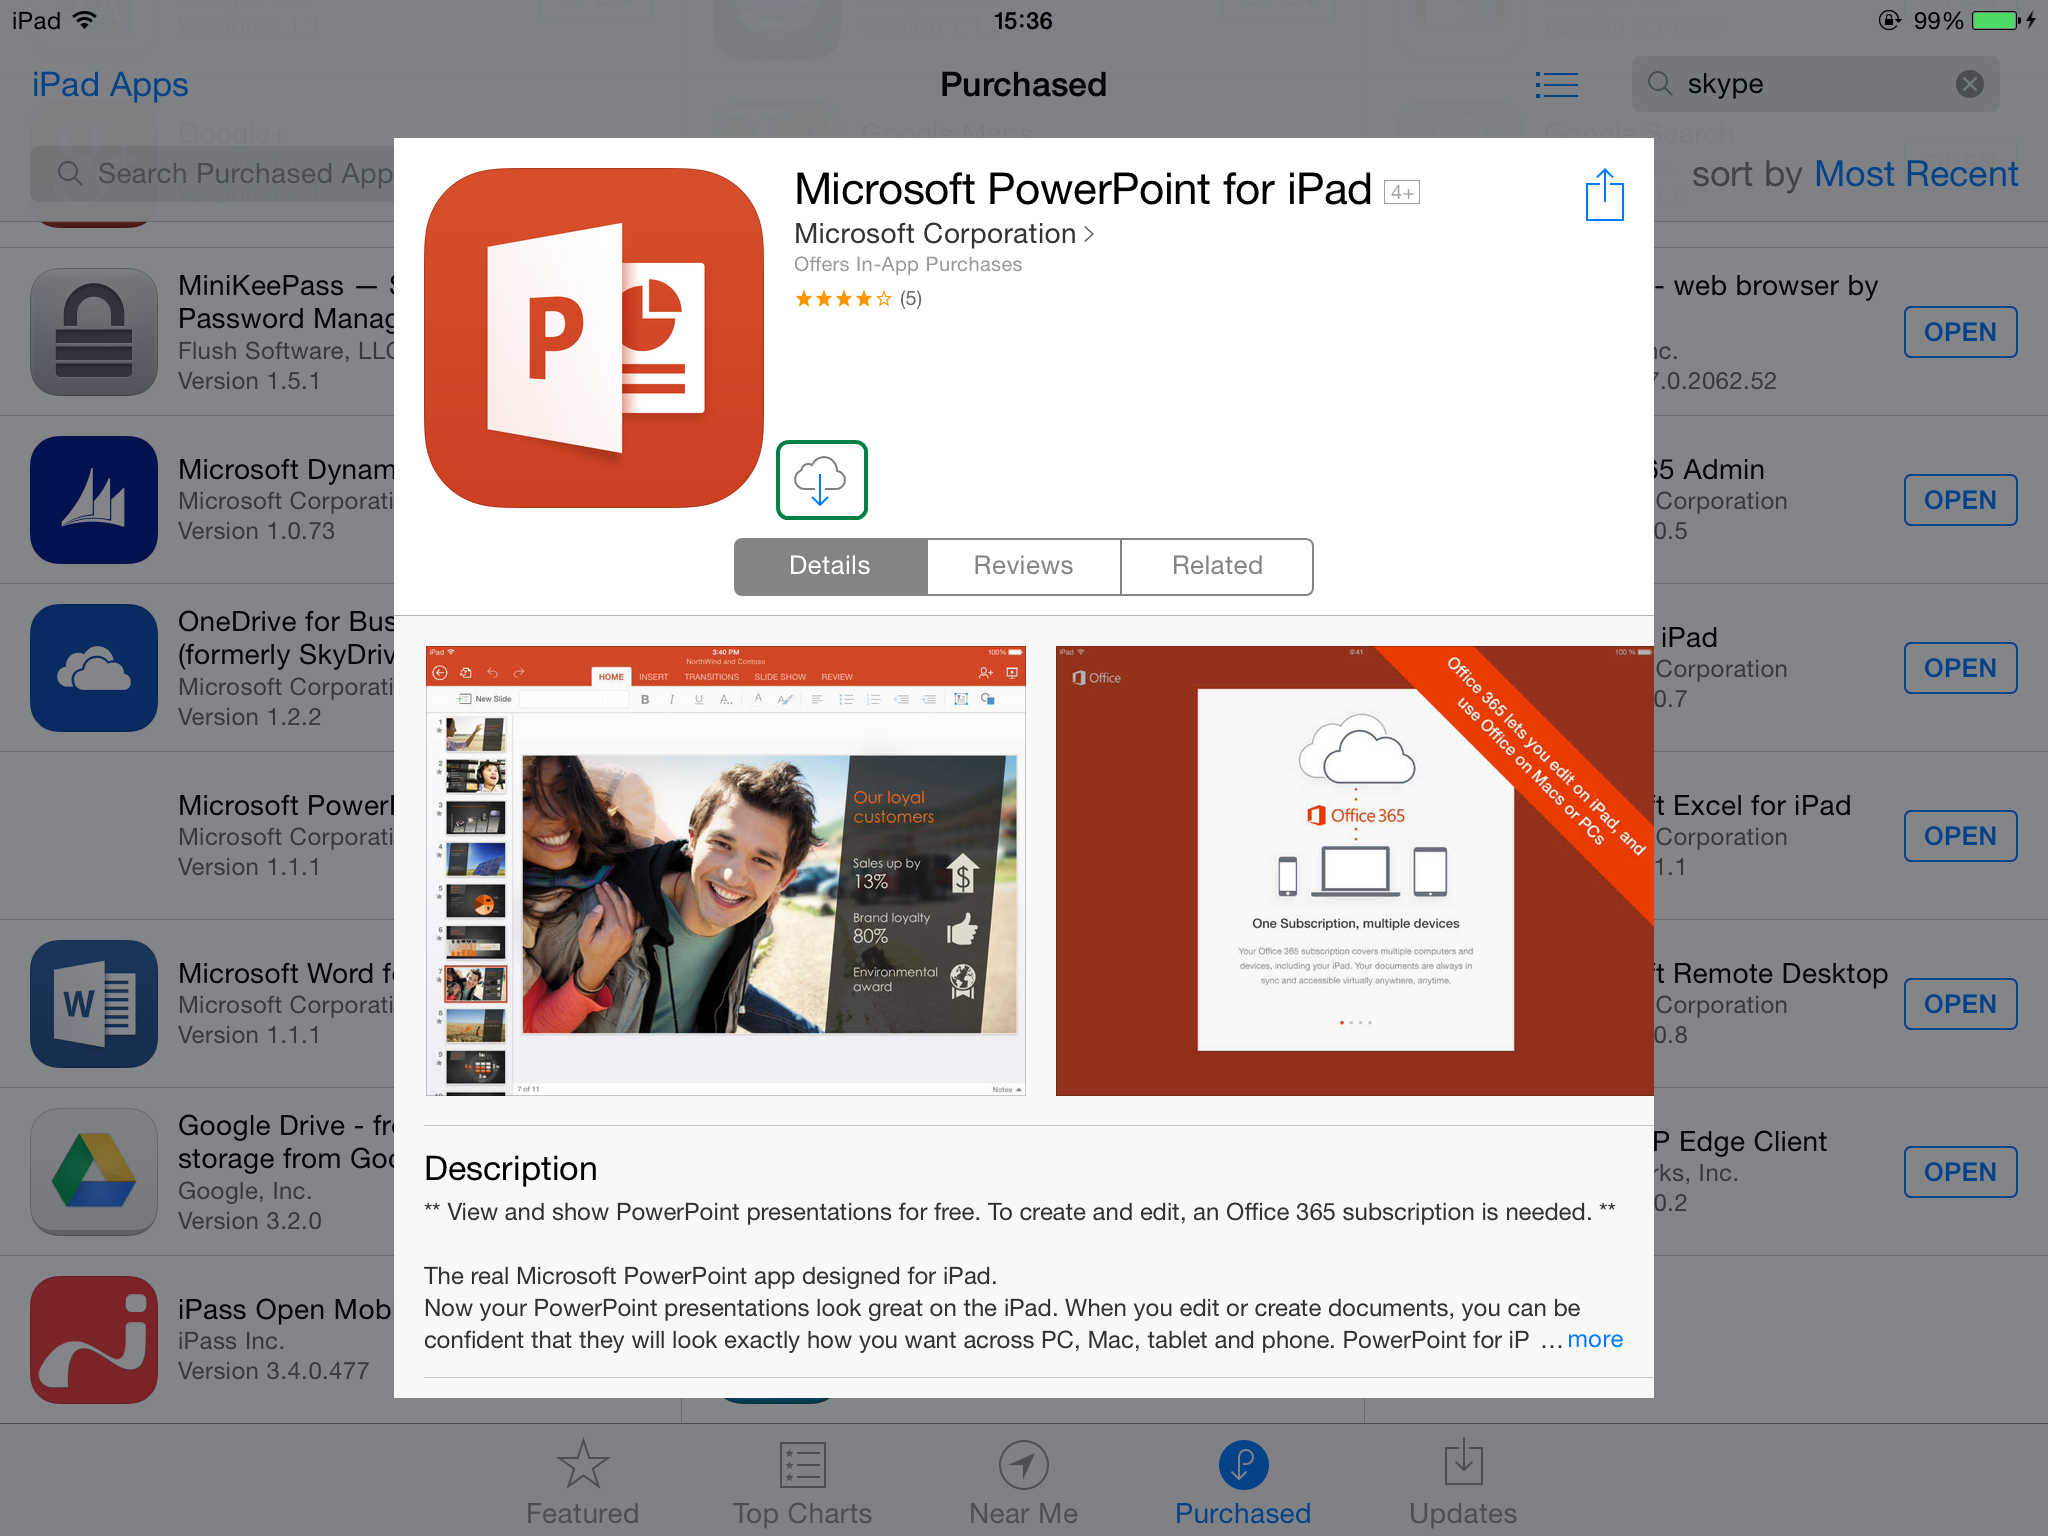Switch to the Related tab
The height and width of the screenshot is (1536, 2048).
[1216, 565]
